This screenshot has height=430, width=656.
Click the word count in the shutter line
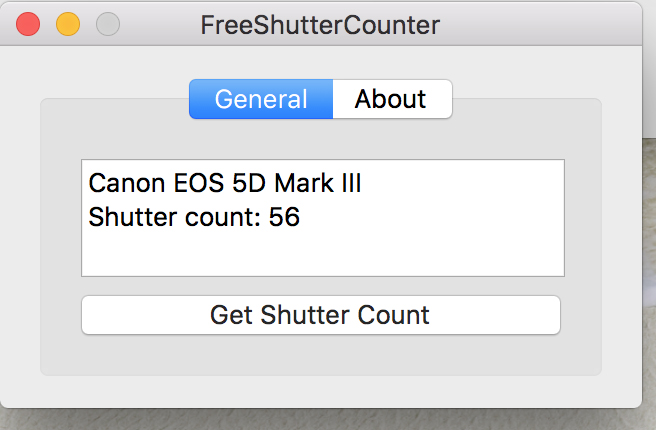pyautogui.click(x=217, y=218)
